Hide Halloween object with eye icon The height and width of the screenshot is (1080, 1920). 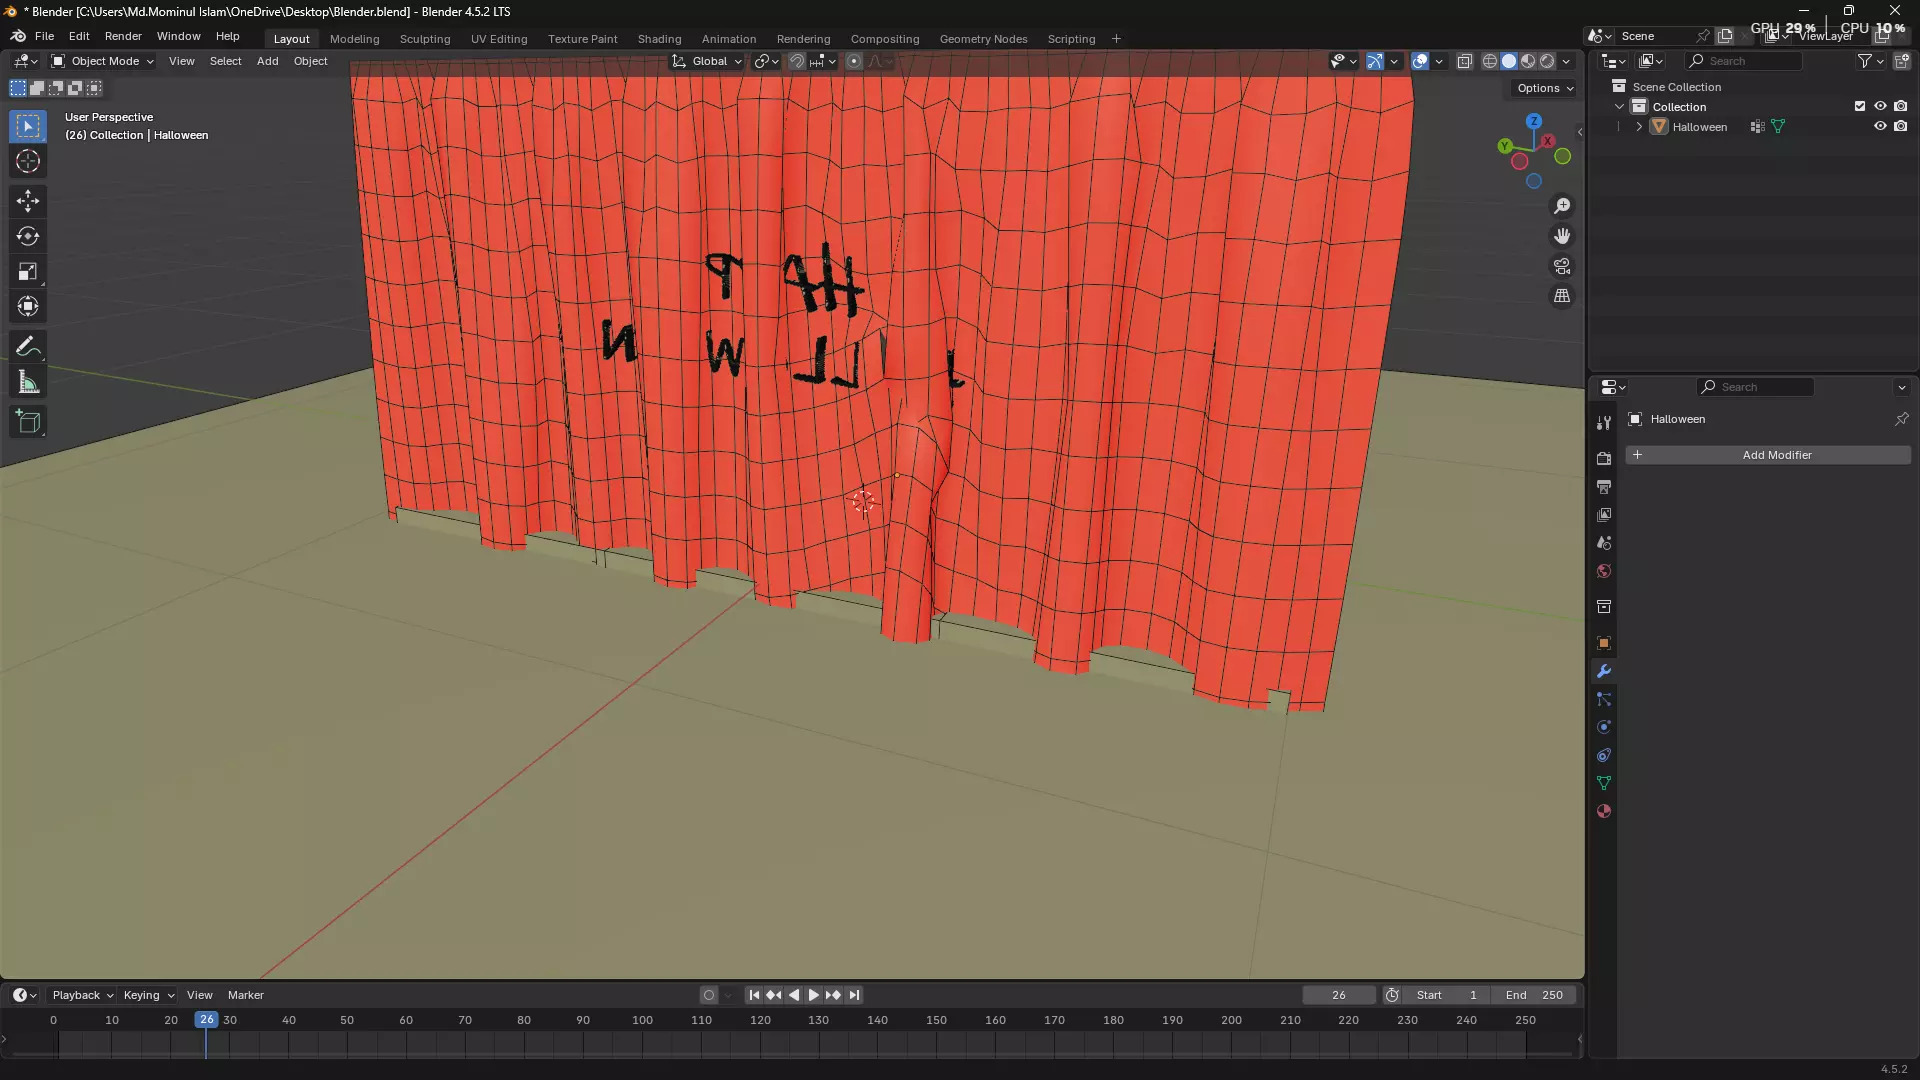(1880, 127)
